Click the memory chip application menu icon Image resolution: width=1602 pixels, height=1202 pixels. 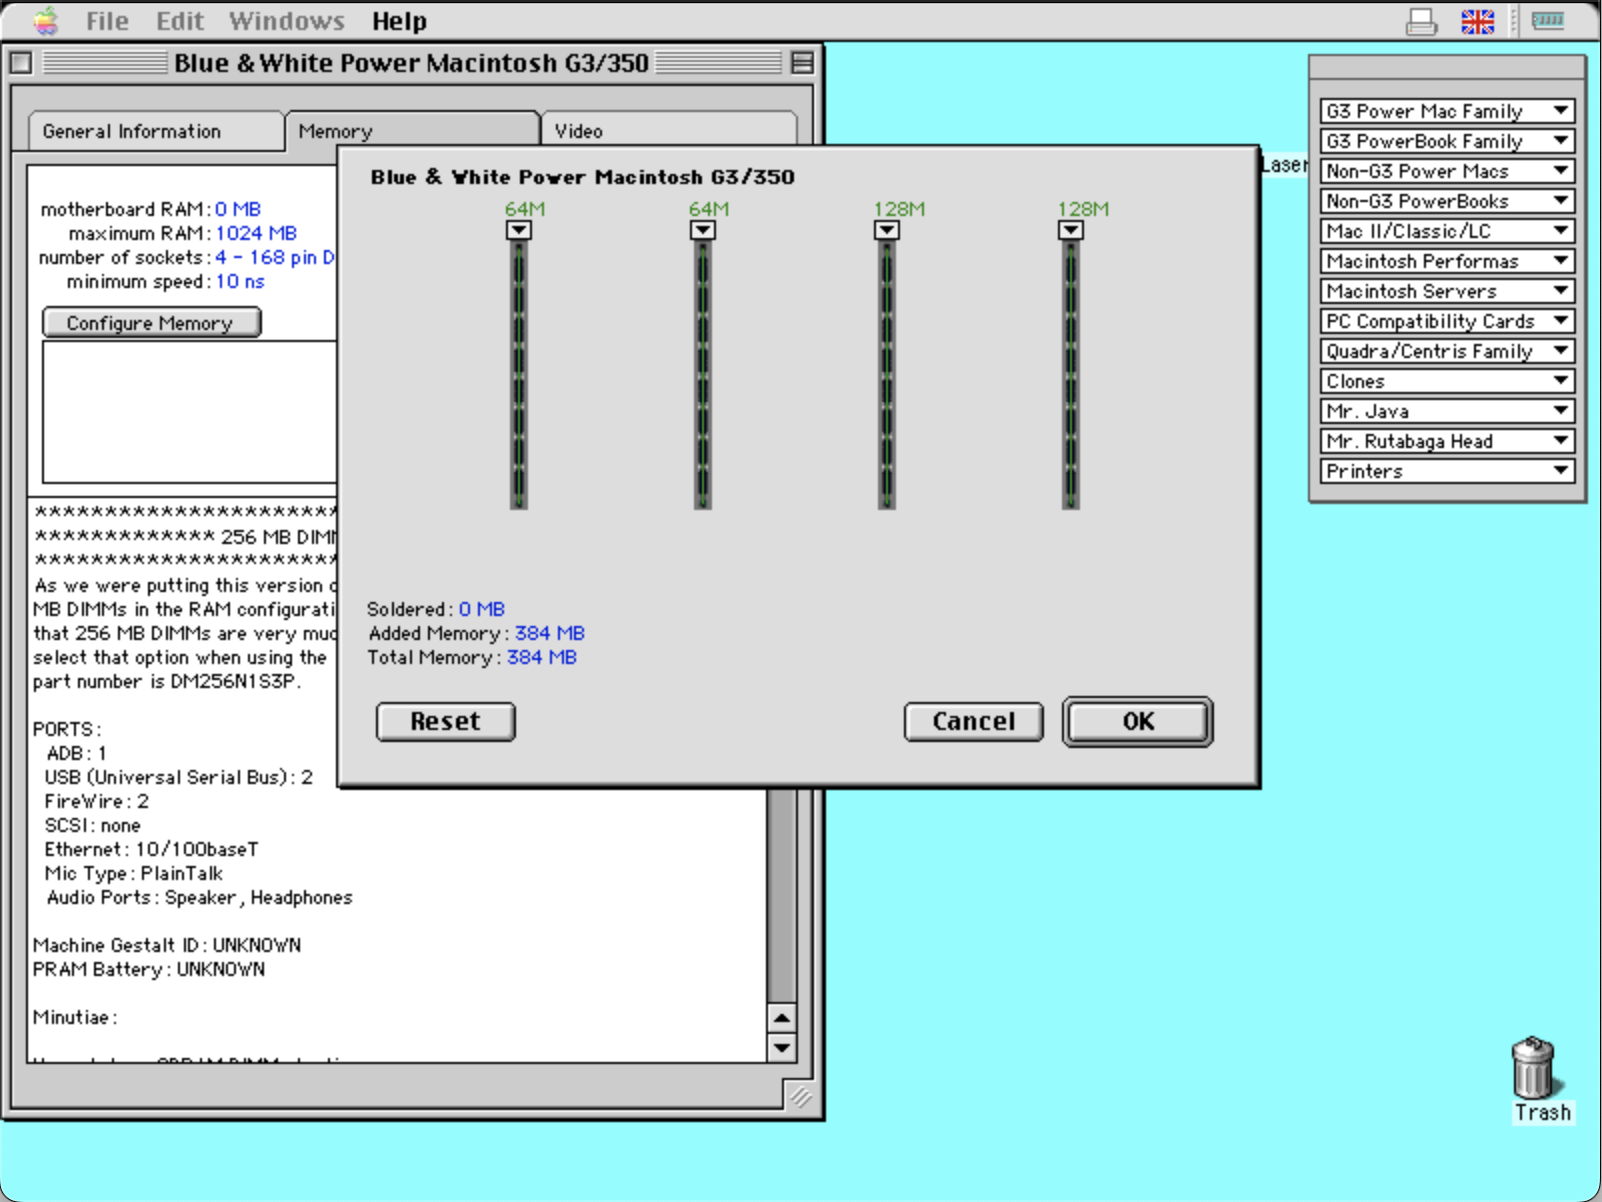point(1547,20)
